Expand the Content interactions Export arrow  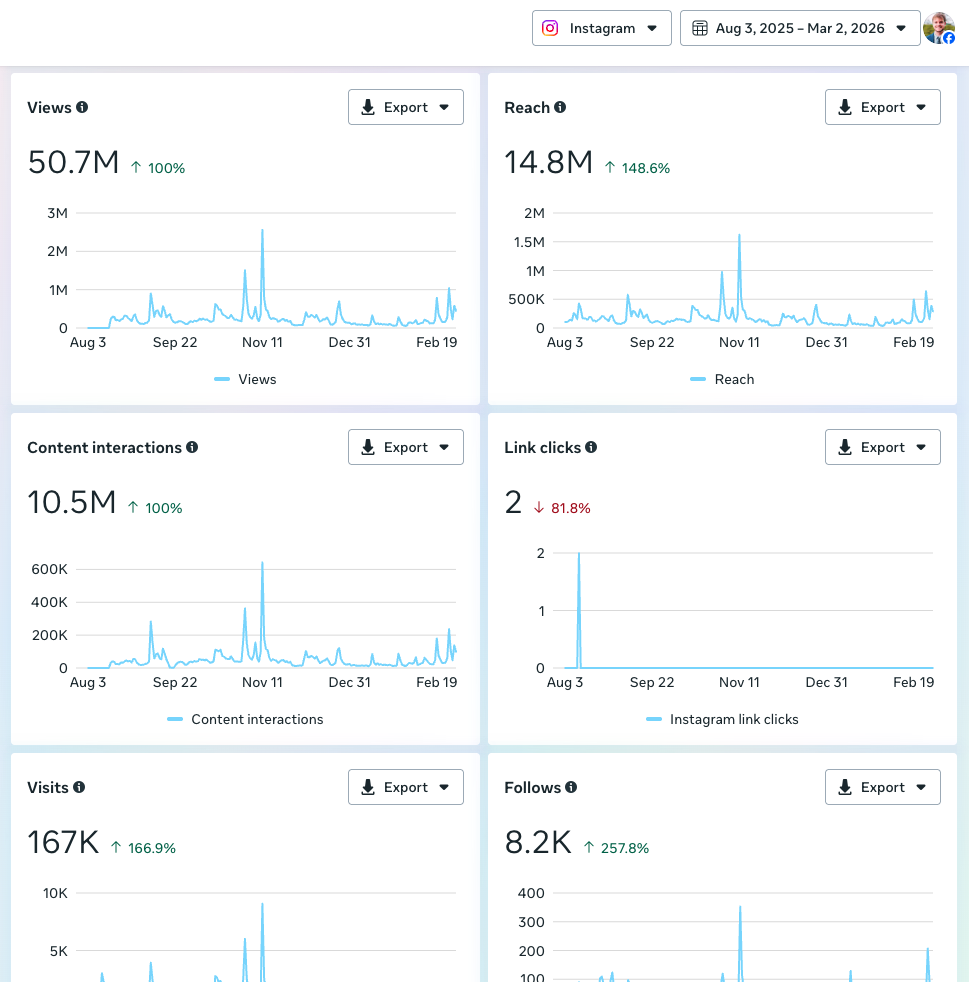click(444, 447)
